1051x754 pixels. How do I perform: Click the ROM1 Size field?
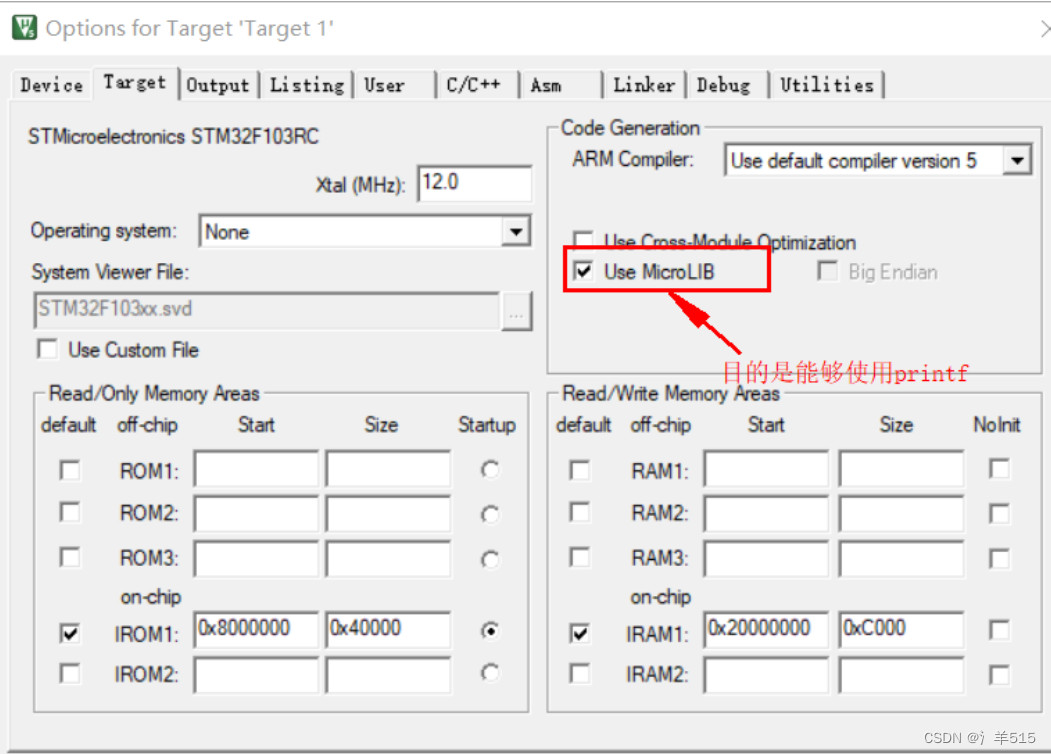388,468
